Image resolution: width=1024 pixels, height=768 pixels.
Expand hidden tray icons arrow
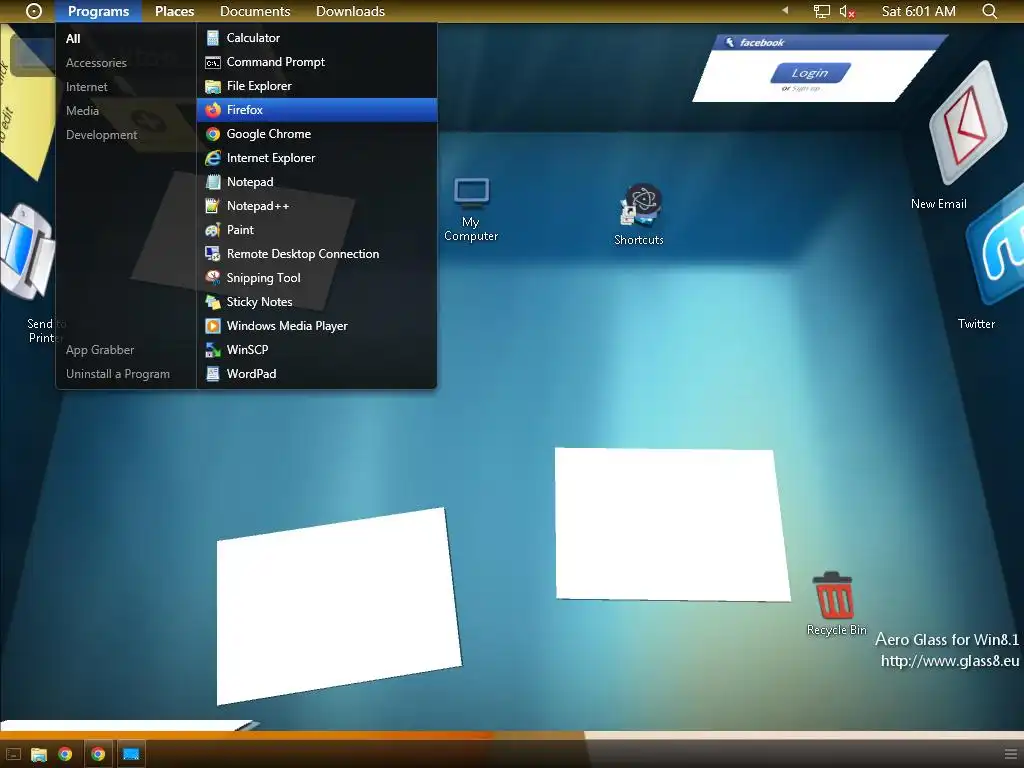786,10
